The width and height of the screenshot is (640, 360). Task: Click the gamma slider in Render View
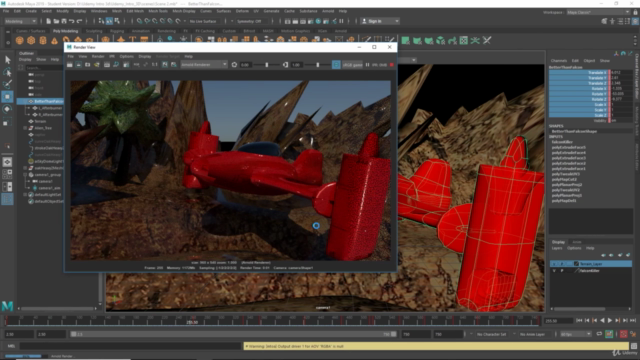(318, 65)
